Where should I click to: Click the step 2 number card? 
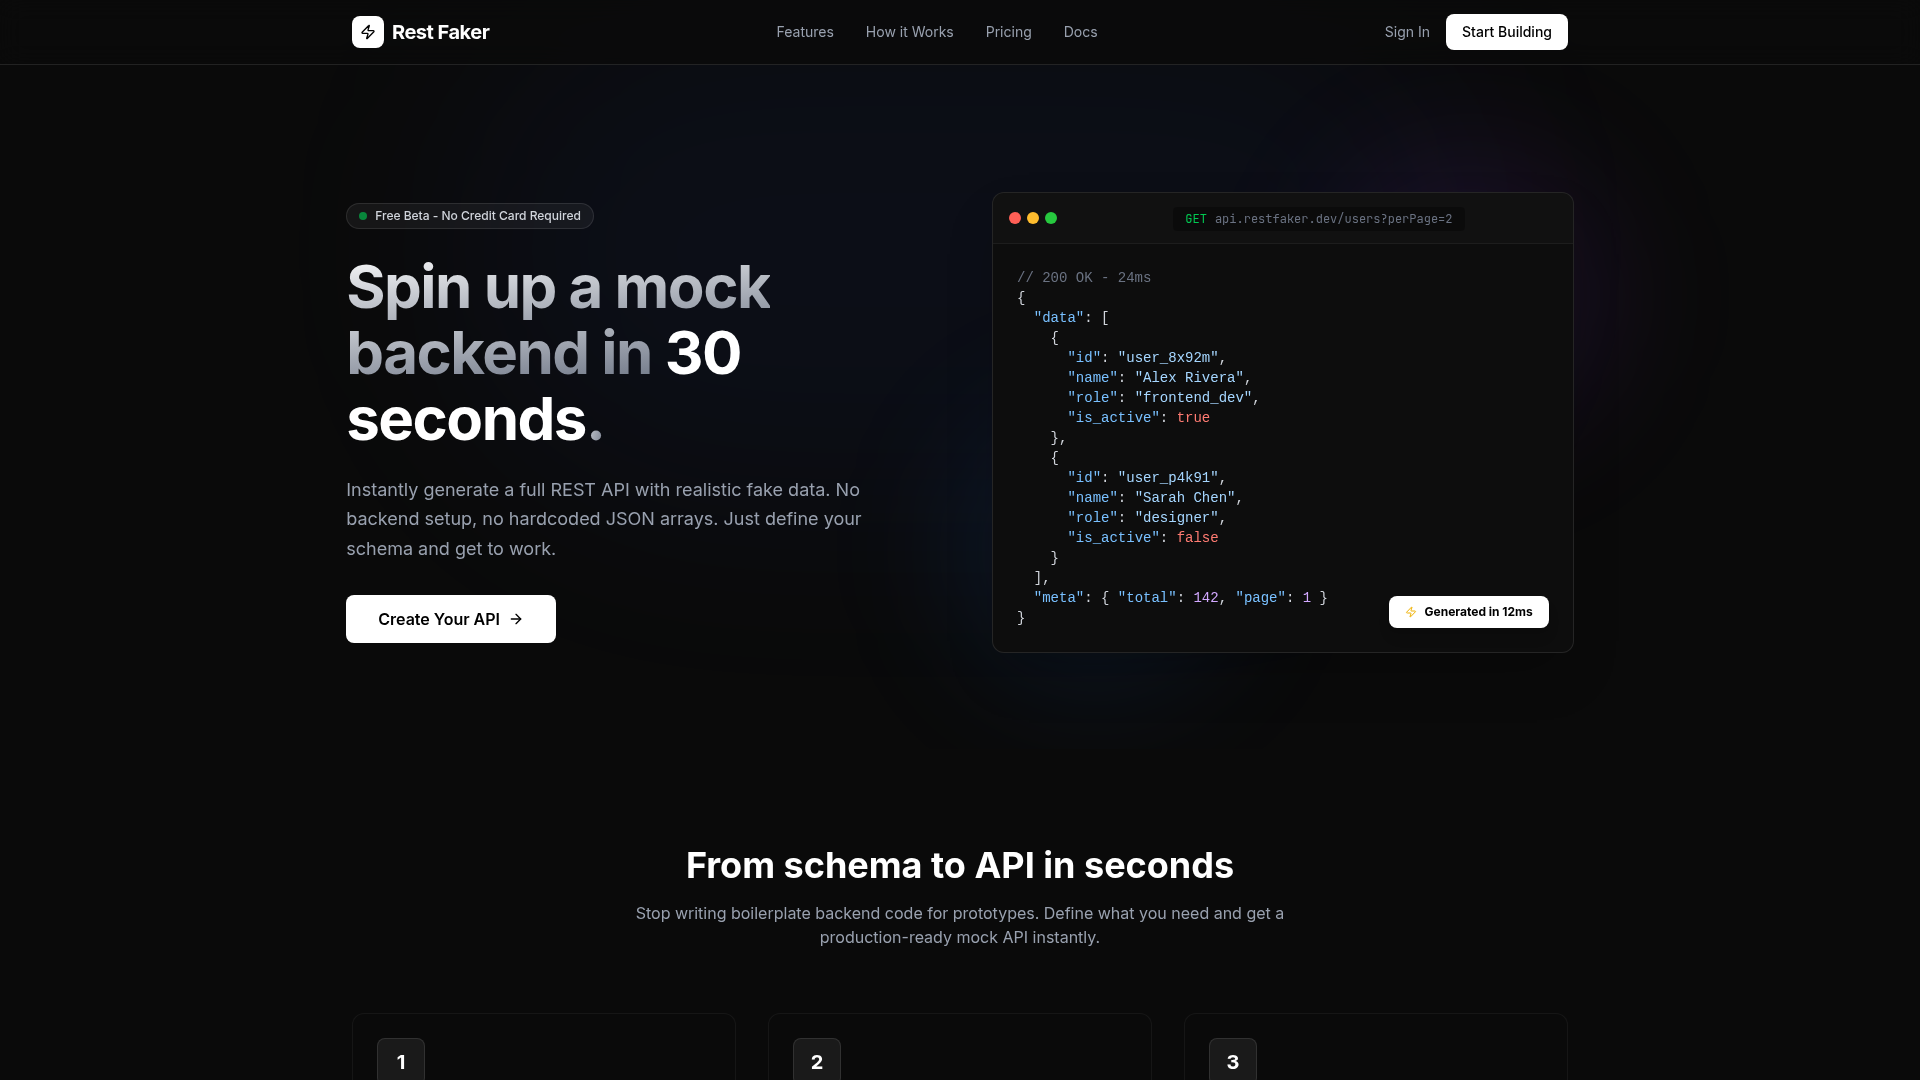point(817,1060)
